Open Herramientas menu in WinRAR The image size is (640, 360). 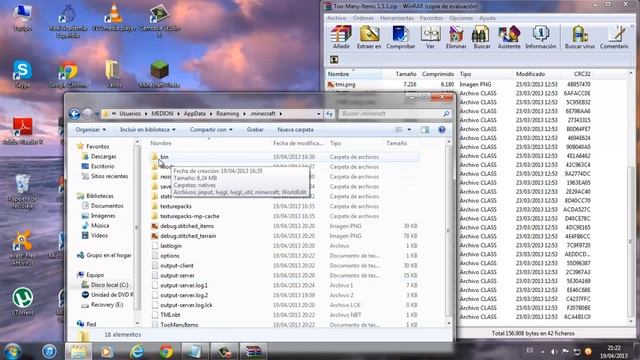397,18
